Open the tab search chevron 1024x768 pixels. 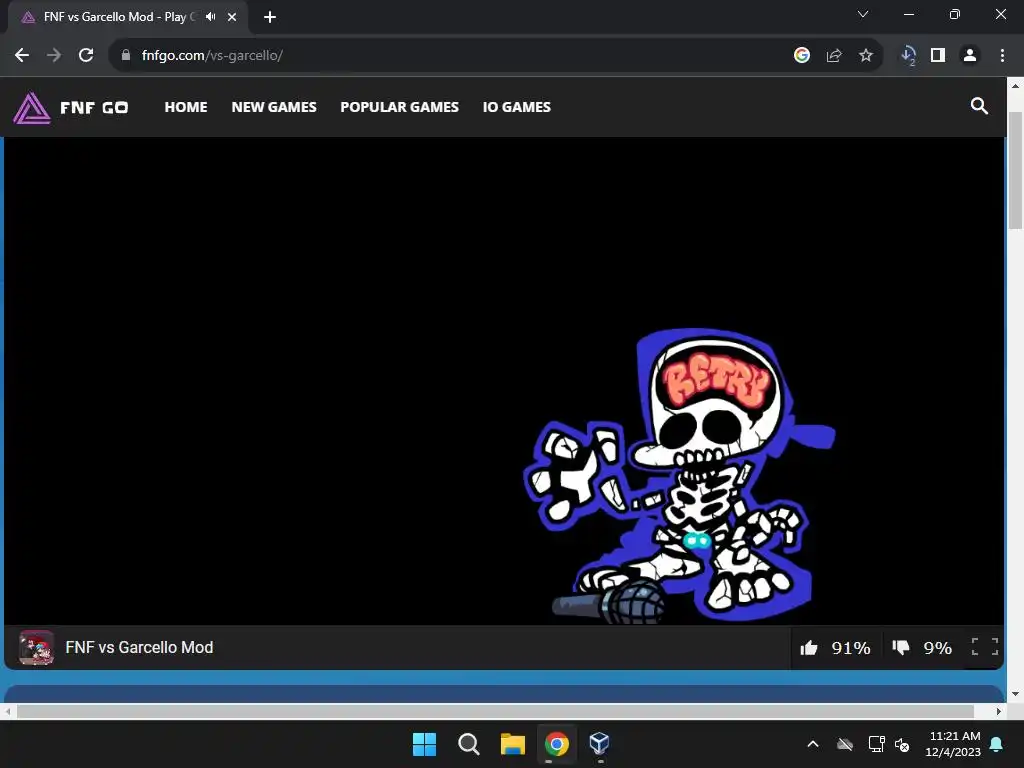[x=863, y=14]
